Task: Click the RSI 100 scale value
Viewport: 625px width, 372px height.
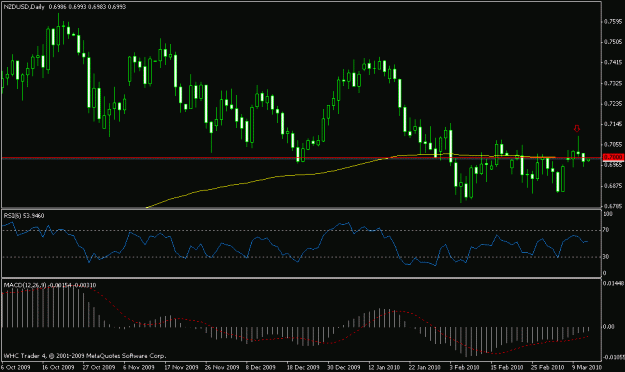Action: 608,214
